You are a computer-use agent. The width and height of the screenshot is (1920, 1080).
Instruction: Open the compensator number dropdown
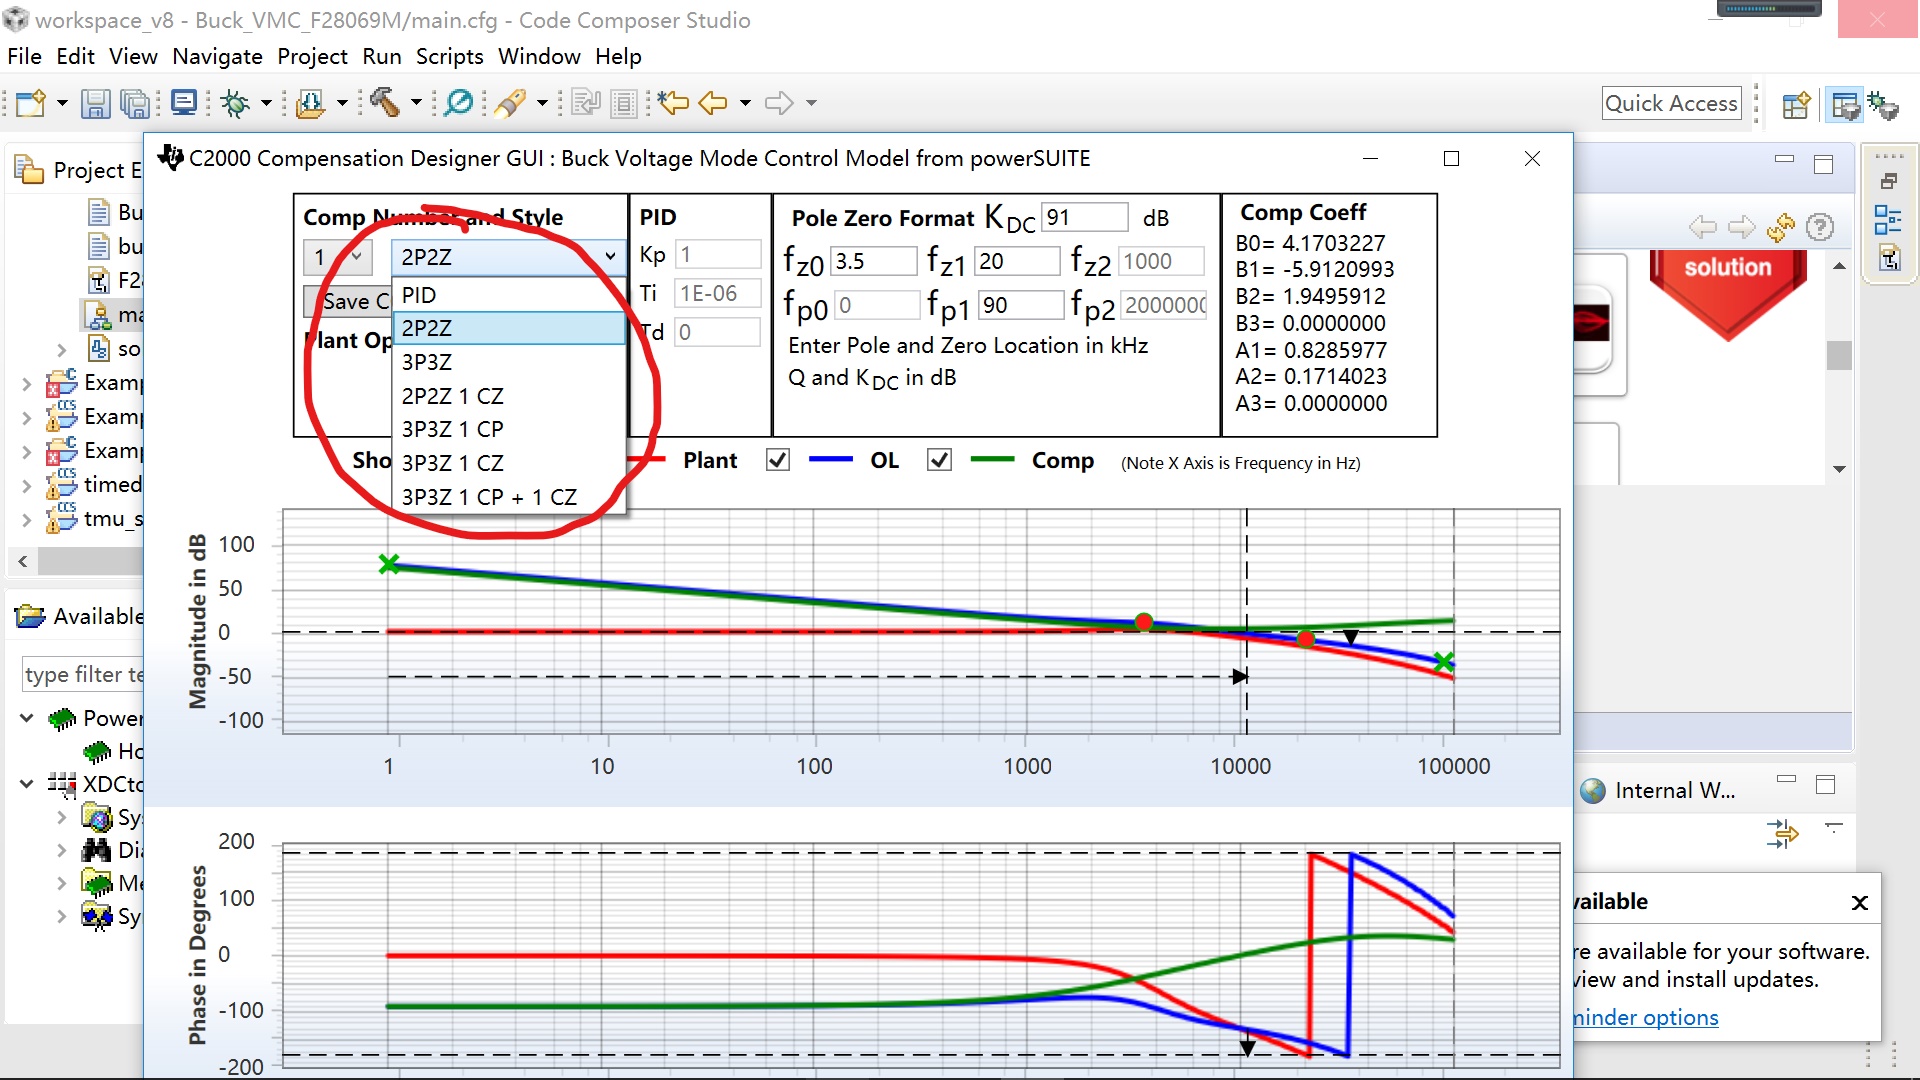click(337, 257)
